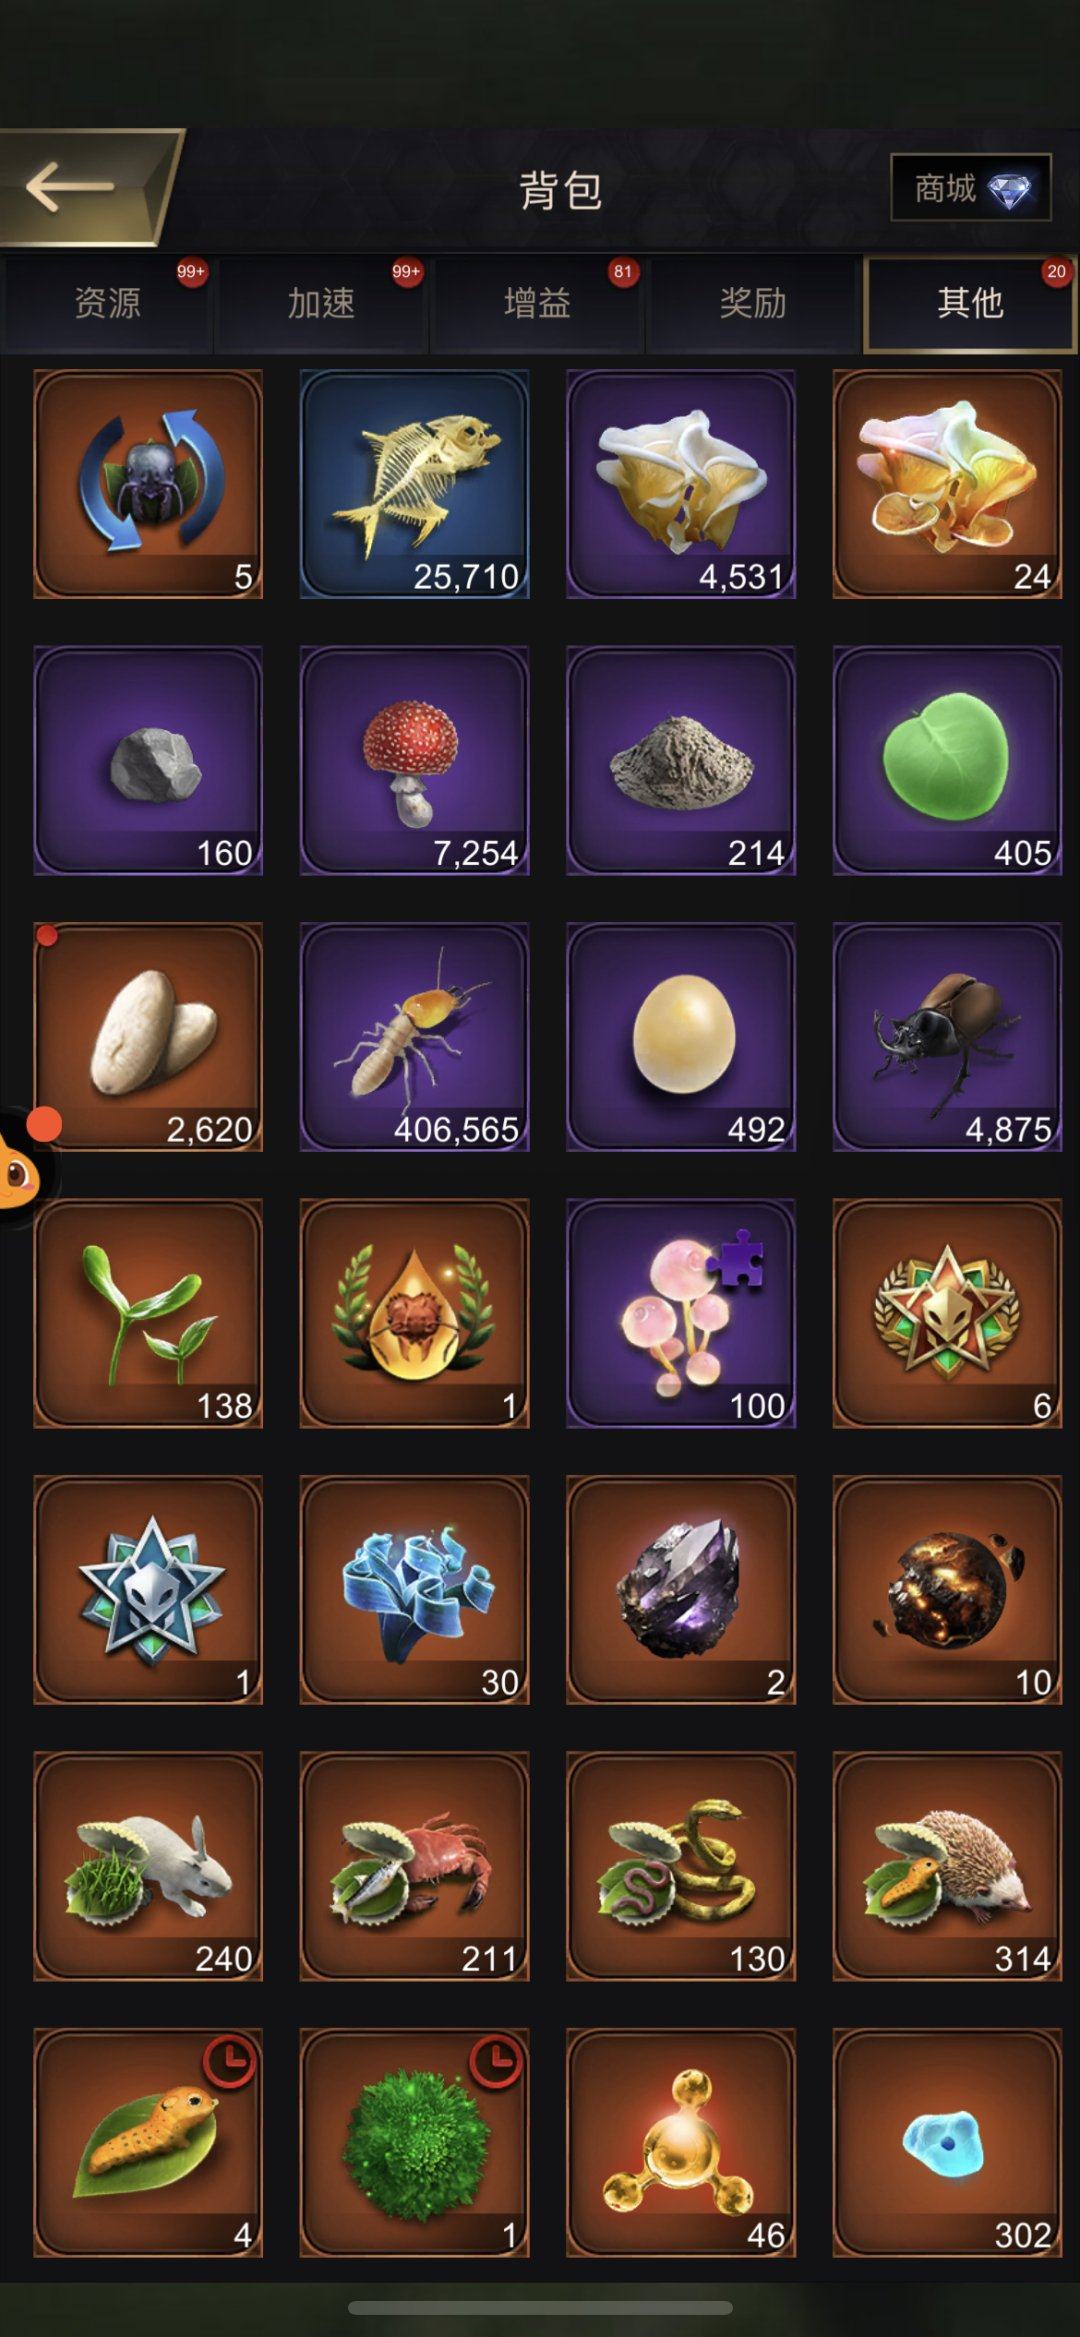Tap the red spotted mushroom item
Screen dimensions: 1080x2337
414,760
